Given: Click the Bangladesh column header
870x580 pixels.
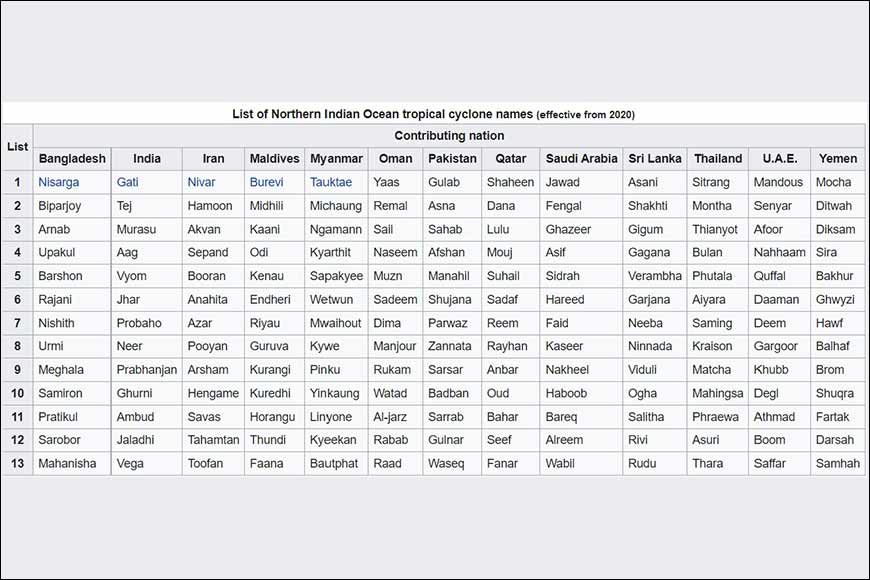Looking at the screenshot, I should coord(72,158).
